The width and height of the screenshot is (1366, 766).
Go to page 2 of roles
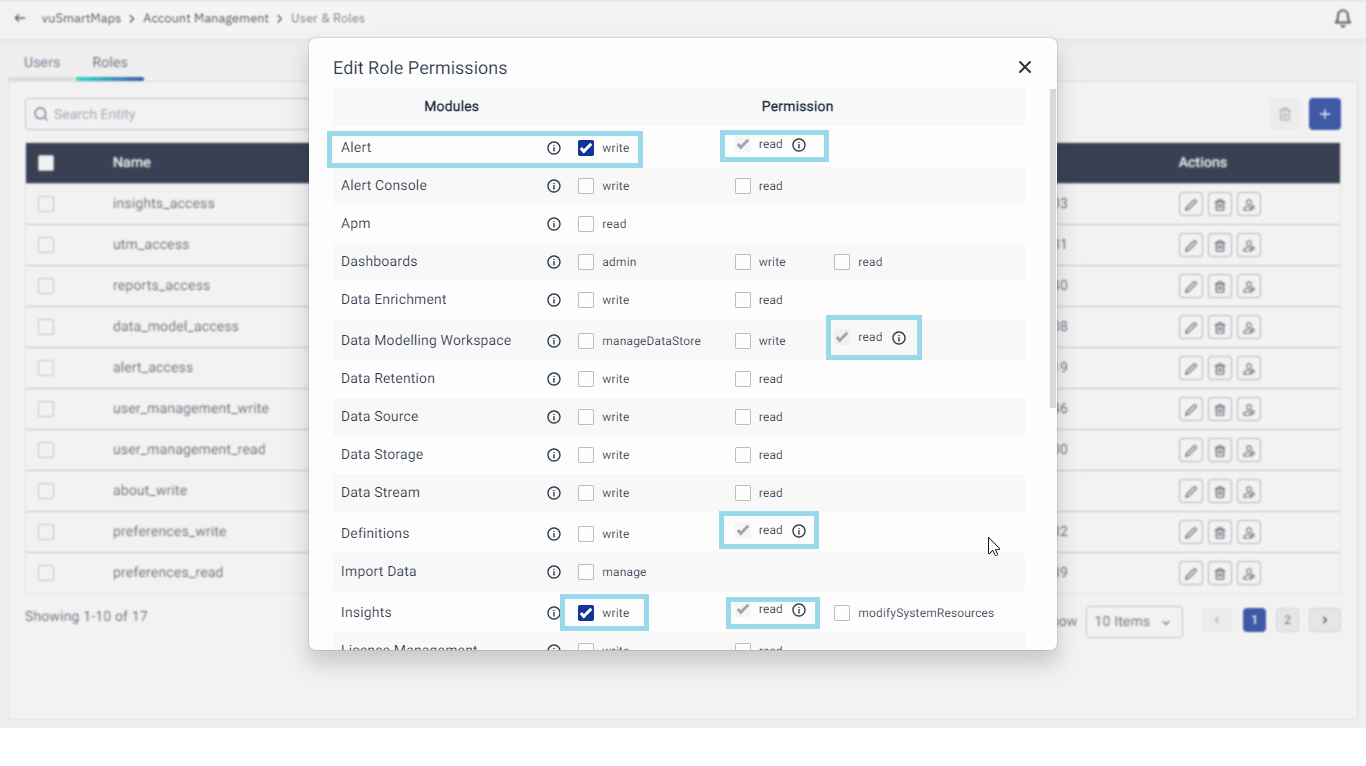click(1288, 621)
